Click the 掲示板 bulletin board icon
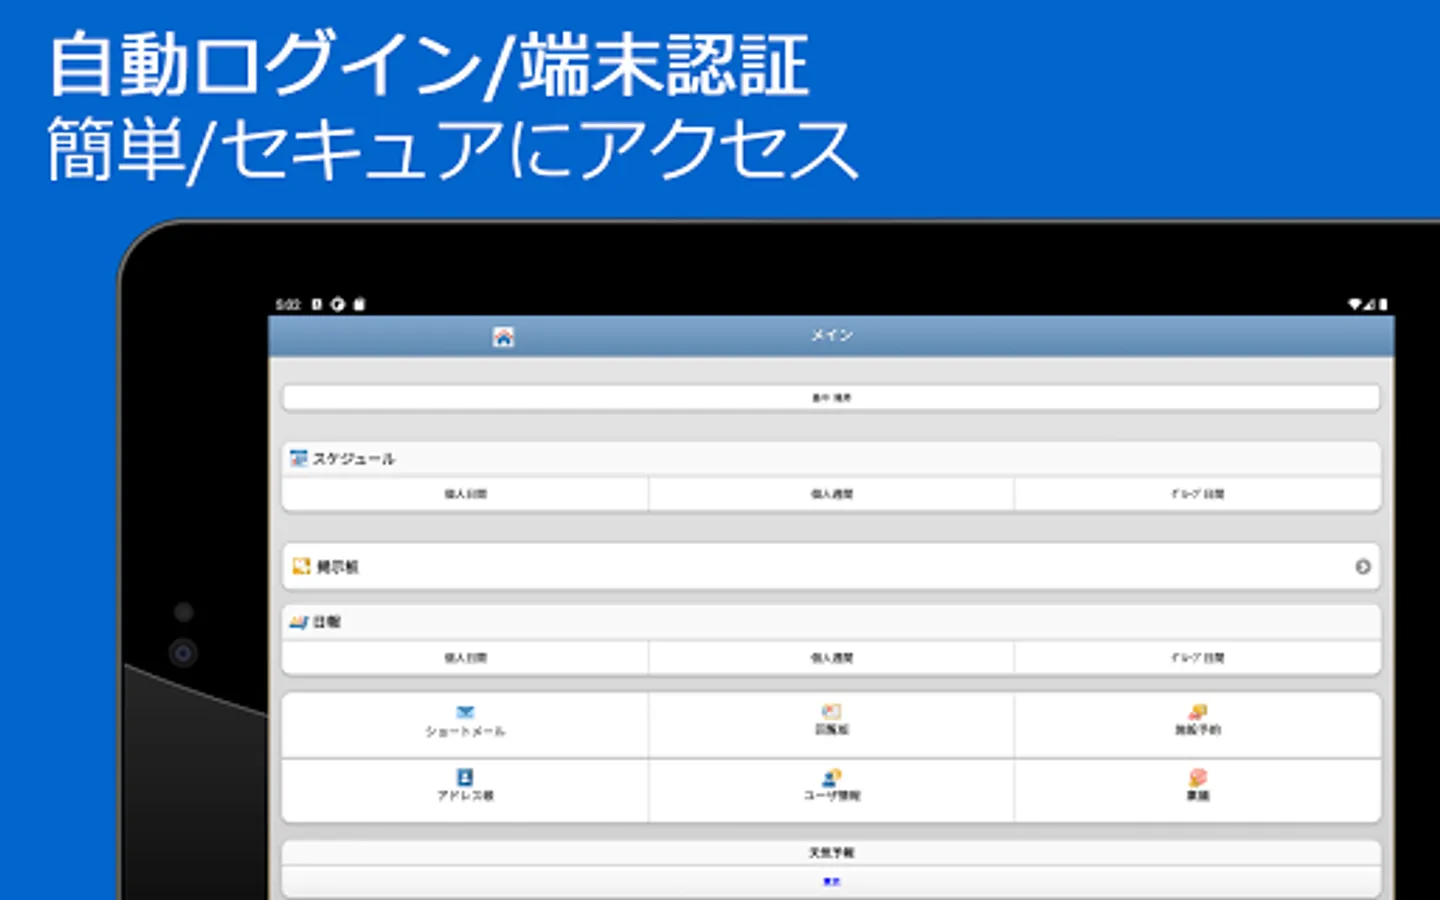The image size is (1440, 900). click(x=301, y=566)
